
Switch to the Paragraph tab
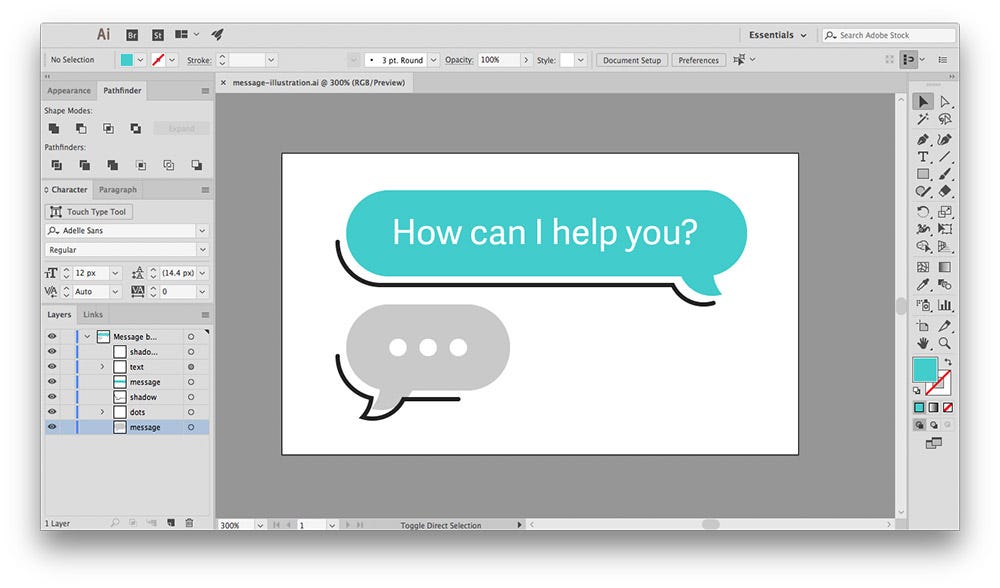click(x=117, y=189)
